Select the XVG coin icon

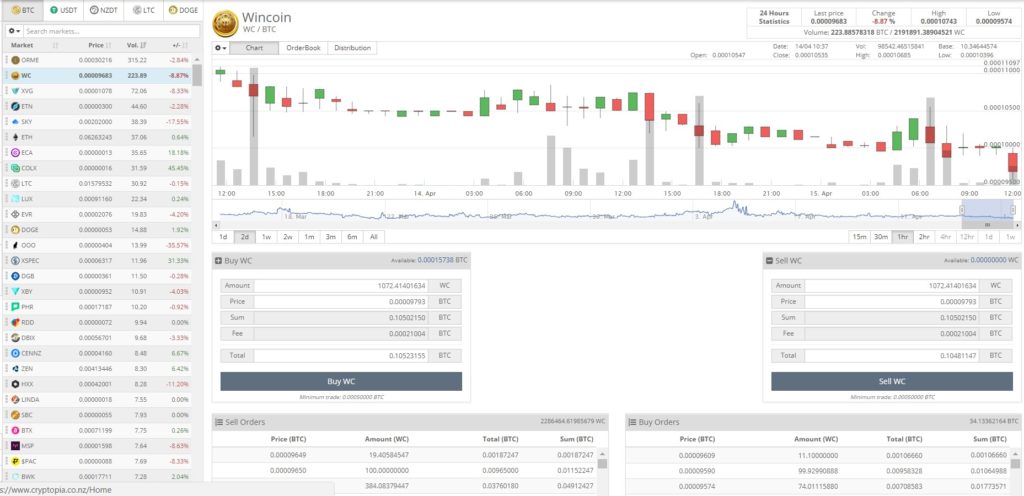click(15, 91)
